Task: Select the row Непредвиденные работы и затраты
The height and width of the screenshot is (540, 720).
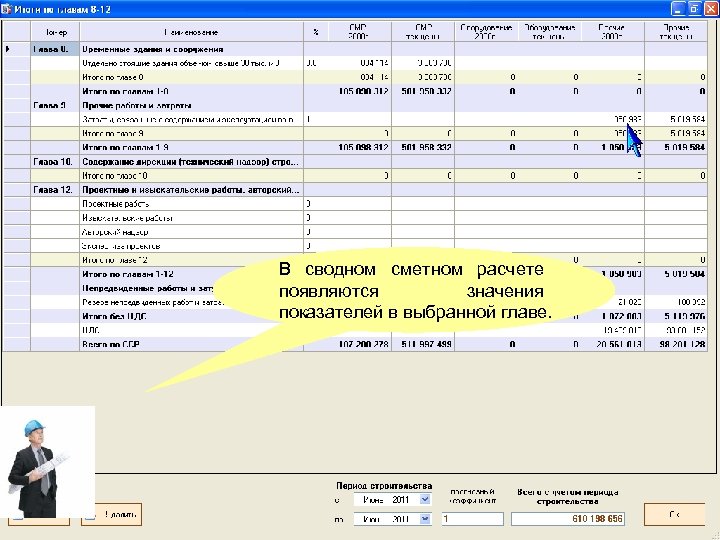Action: 354,288
